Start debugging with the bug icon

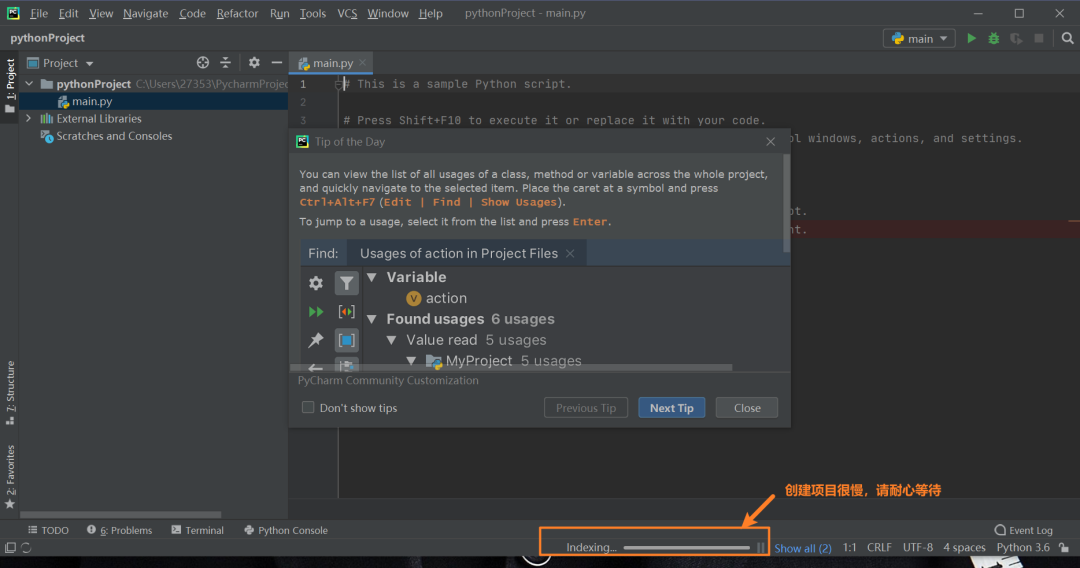(x=993, y=39)
